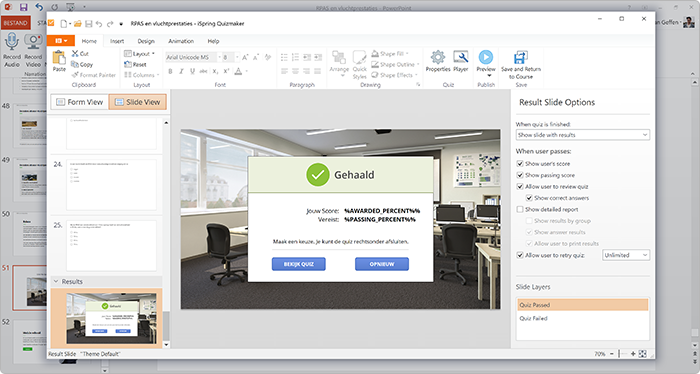Switch to Form View
Screen dimensions: 700x374
pos(79,102)
